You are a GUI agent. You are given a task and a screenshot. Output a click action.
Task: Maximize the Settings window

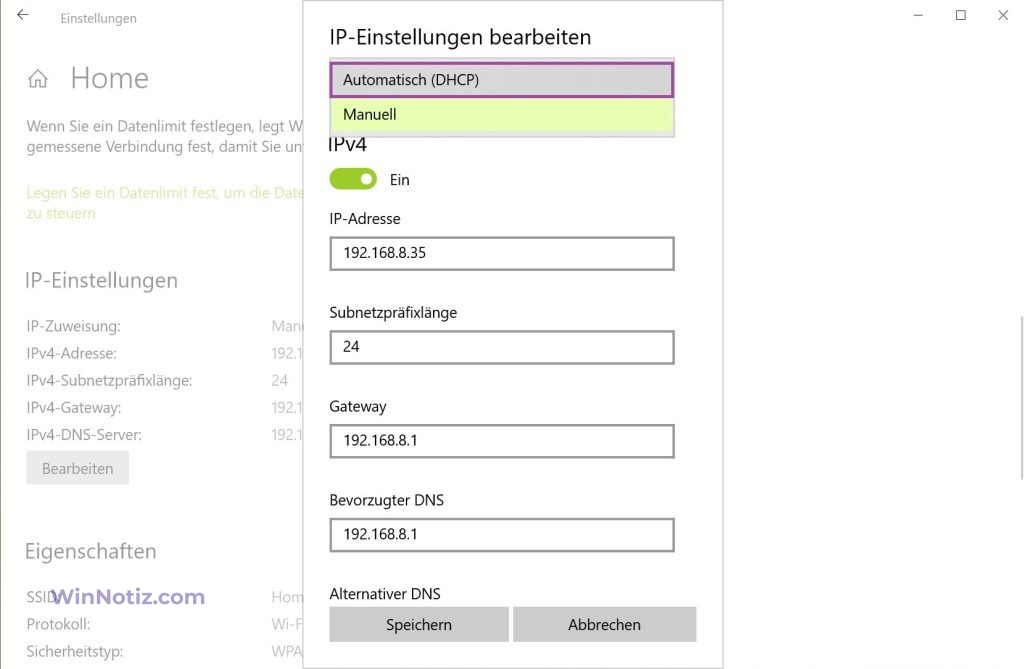point(960,15)
